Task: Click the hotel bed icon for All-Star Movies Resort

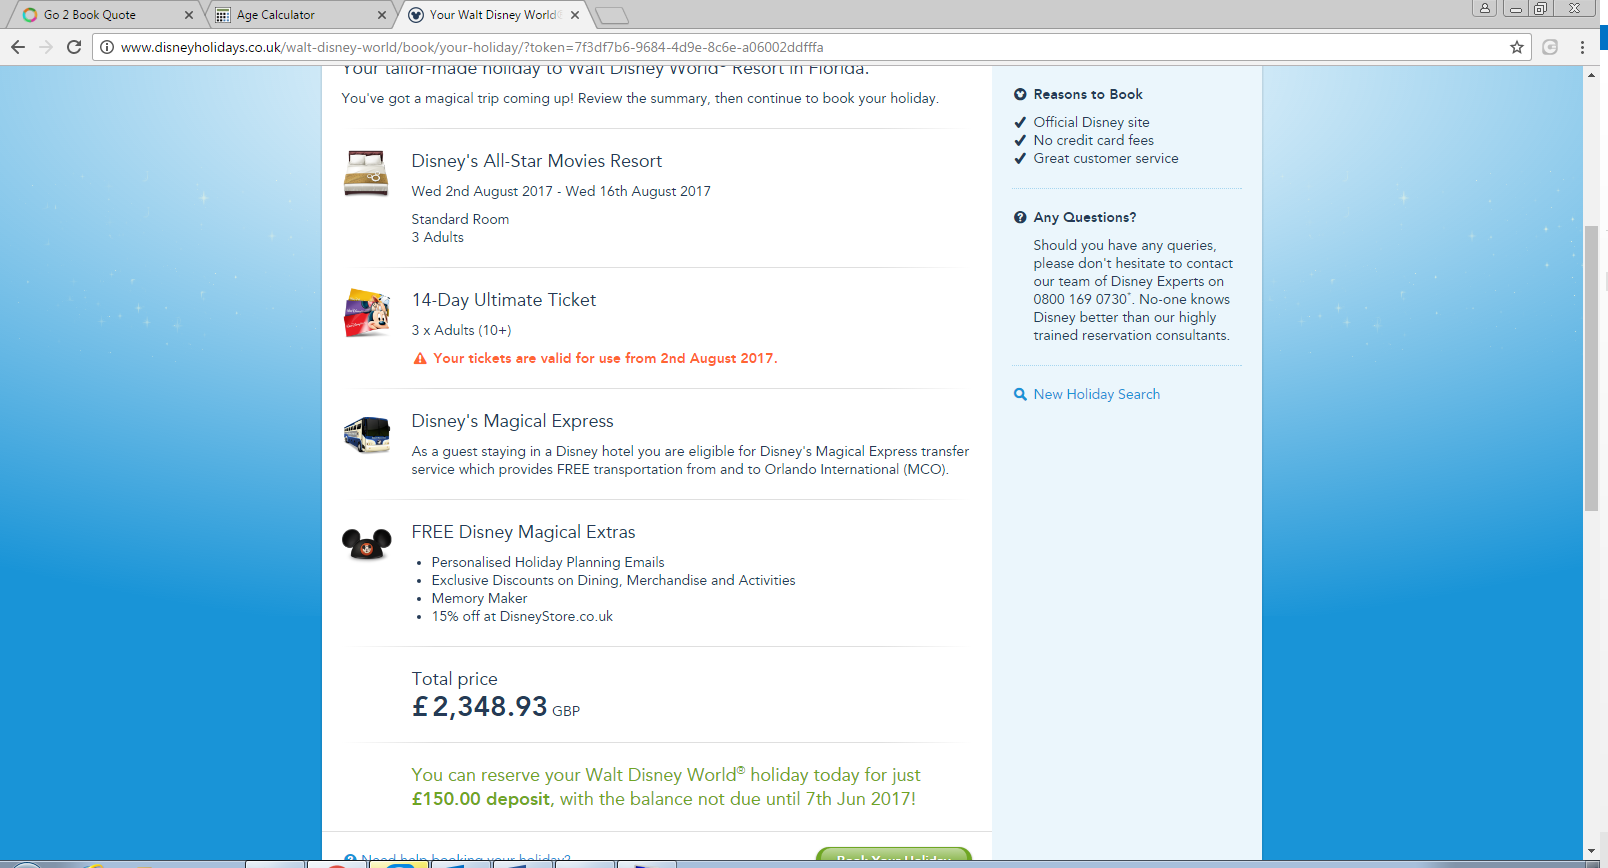Action: pos(366,173)
